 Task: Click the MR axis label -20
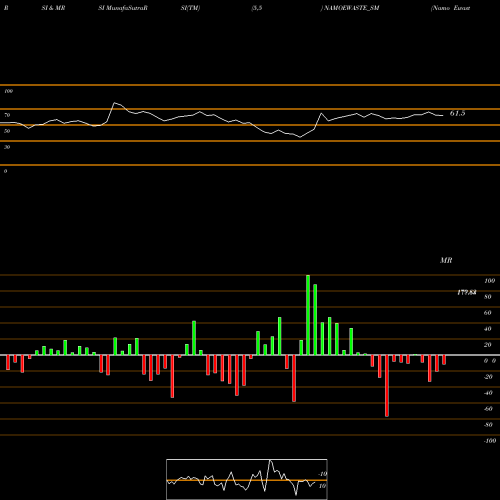488,377
